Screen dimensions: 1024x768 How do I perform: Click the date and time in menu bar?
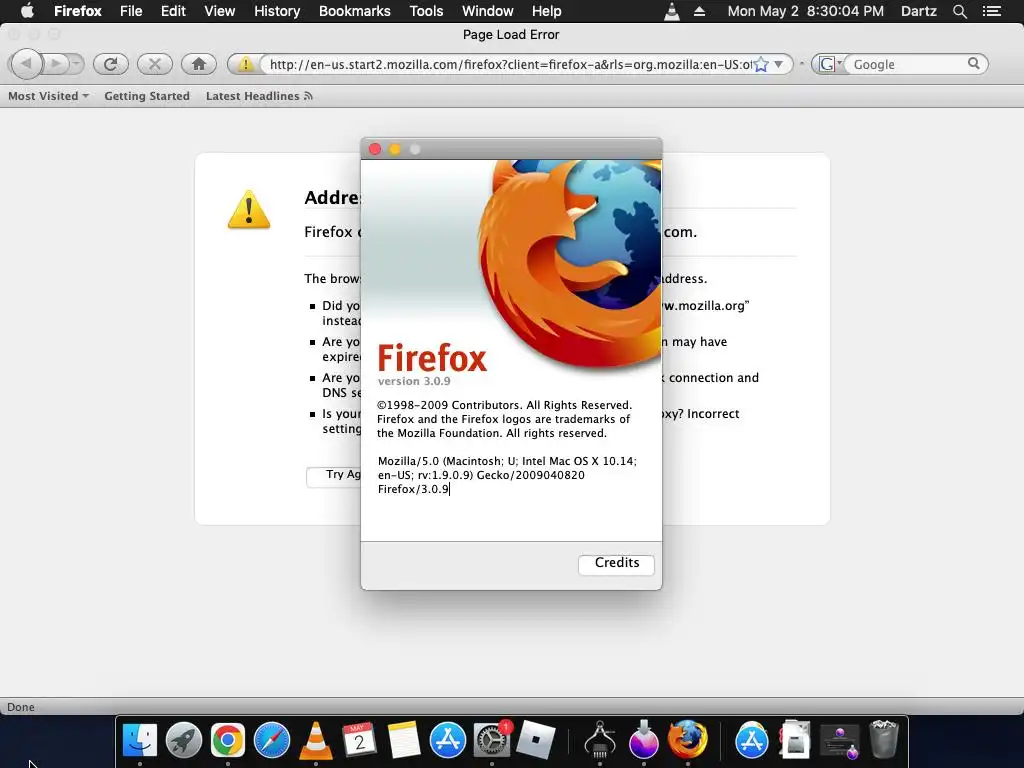click(x=806, y=11)
